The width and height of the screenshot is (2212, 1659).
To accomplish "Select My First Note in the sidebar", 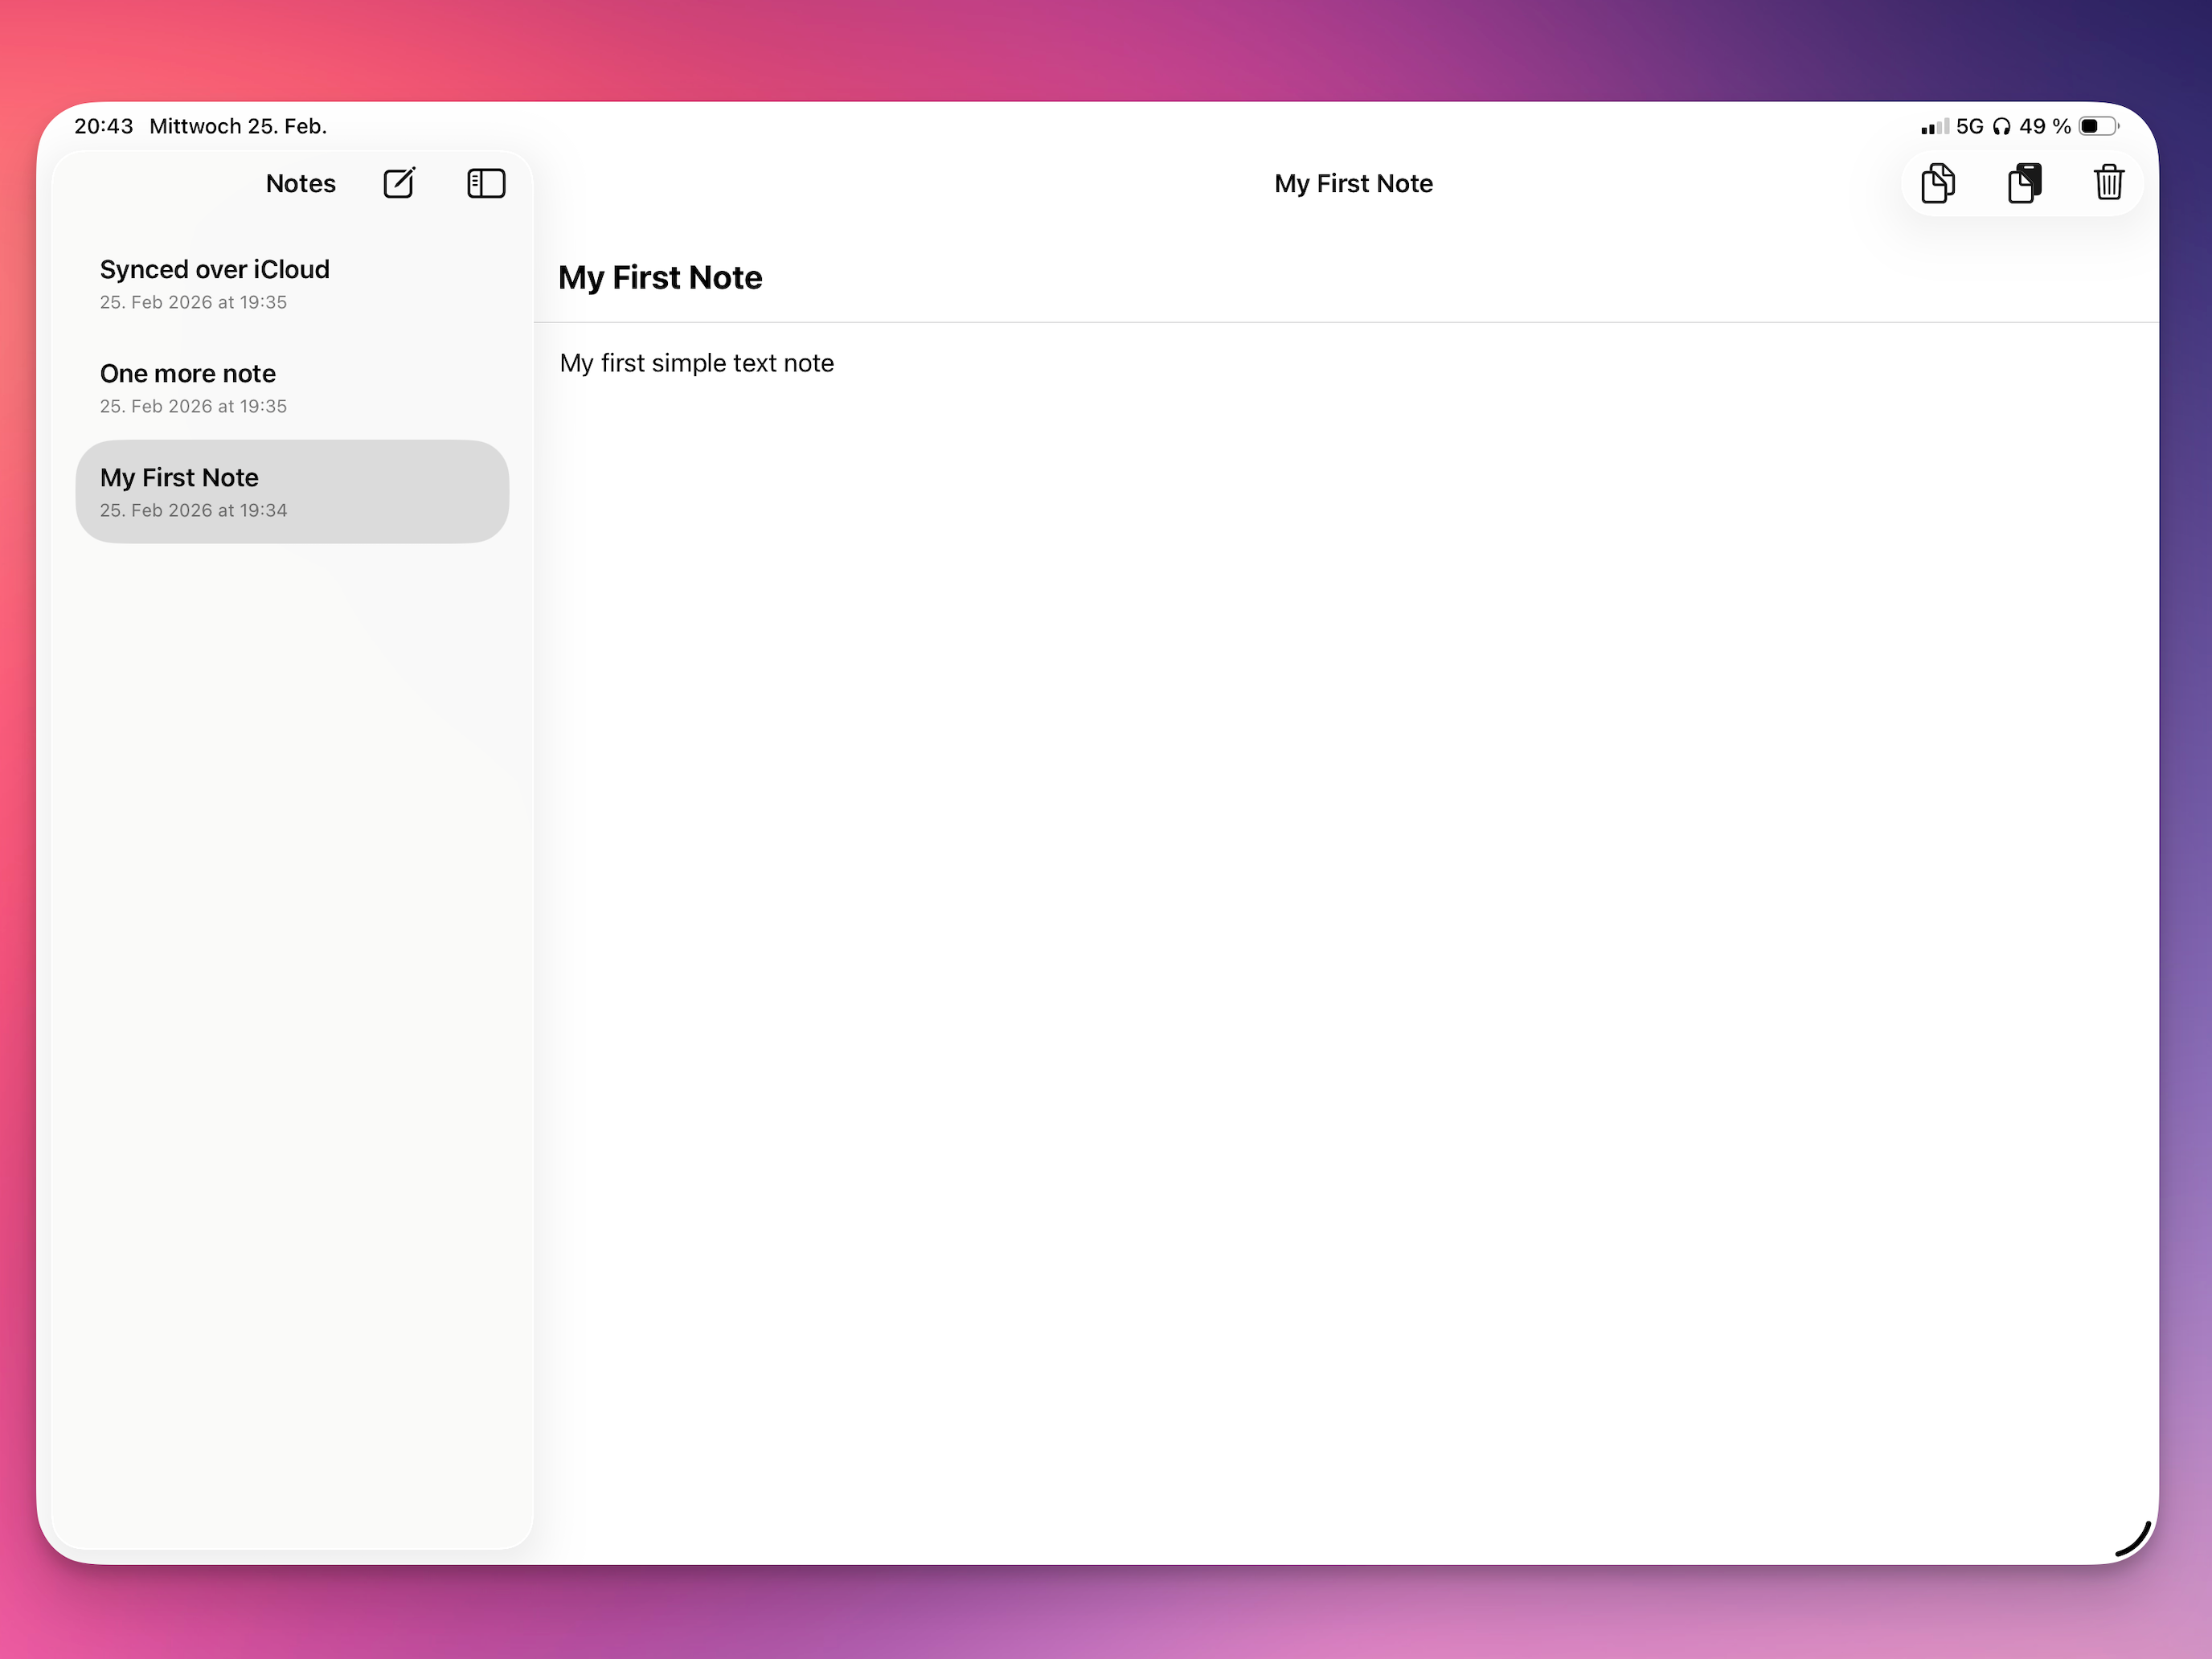I will pyautogui.click(x=179, y=477).
